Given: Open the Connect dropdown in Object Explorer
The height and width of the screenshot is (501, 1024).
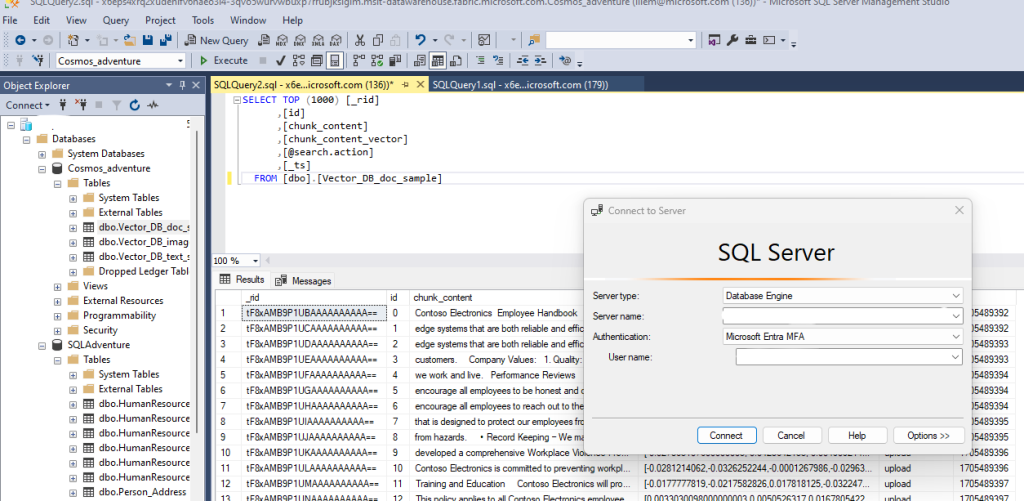Looking at the screenshot, I should tap(27, 105).
